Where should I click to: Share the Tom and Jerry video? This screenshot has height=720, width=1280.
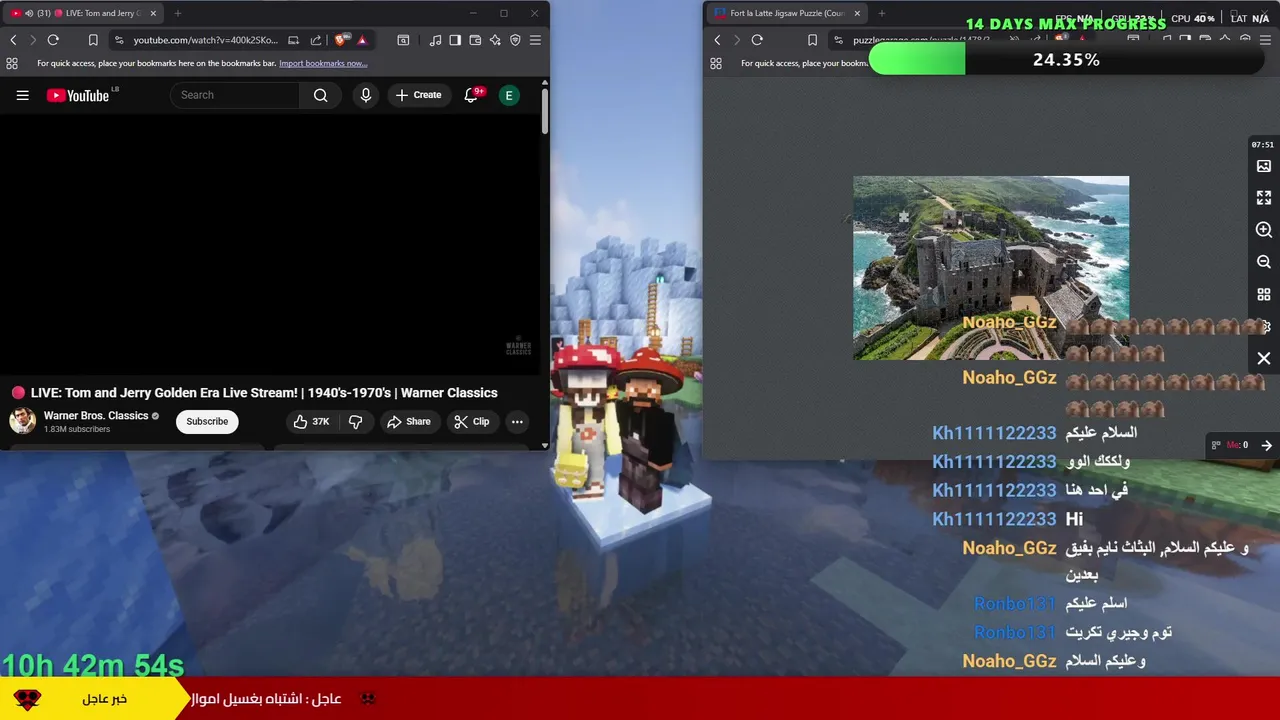409,421
